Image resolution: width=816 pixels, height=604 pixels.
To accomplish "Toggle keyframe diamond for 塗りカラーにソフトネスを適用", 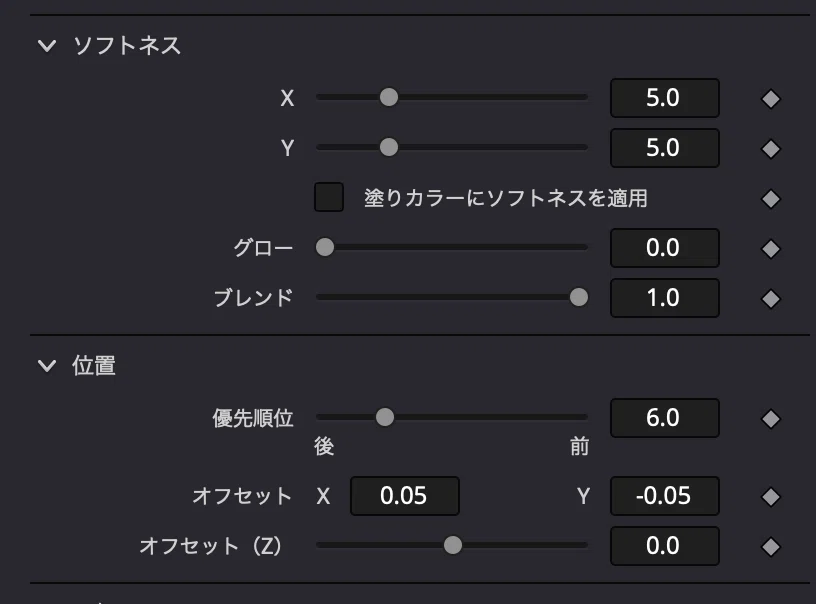I will tap(770, 198).
